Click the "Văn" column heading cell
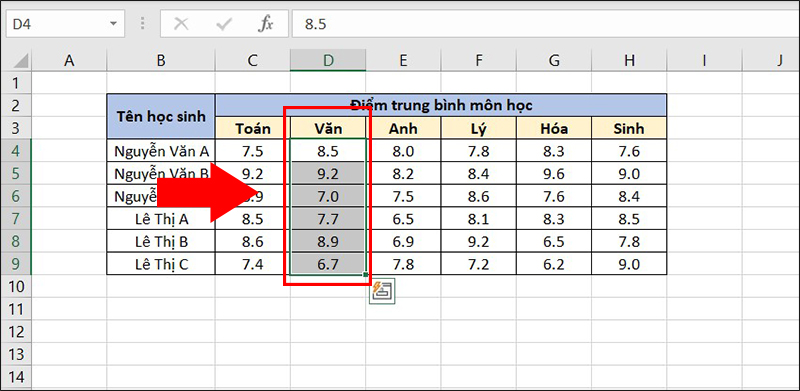This screenshot has height=391, width=800. click(328, 128)
